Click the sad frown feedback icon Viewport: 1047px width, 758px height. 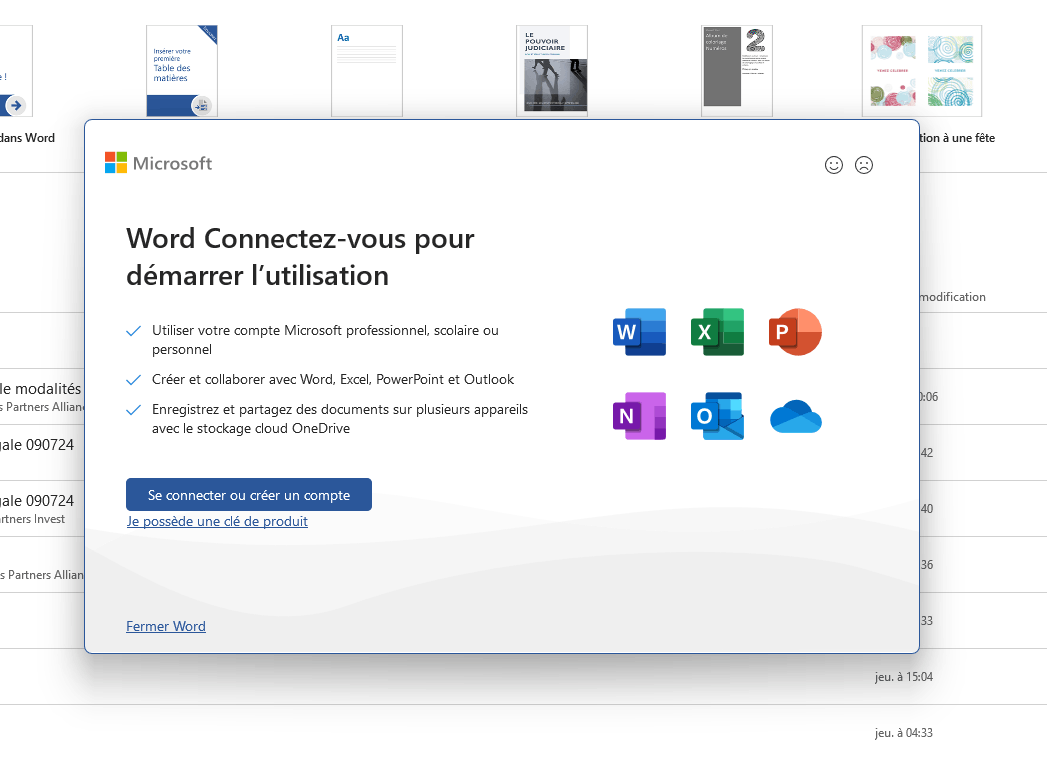click(863, 165)
